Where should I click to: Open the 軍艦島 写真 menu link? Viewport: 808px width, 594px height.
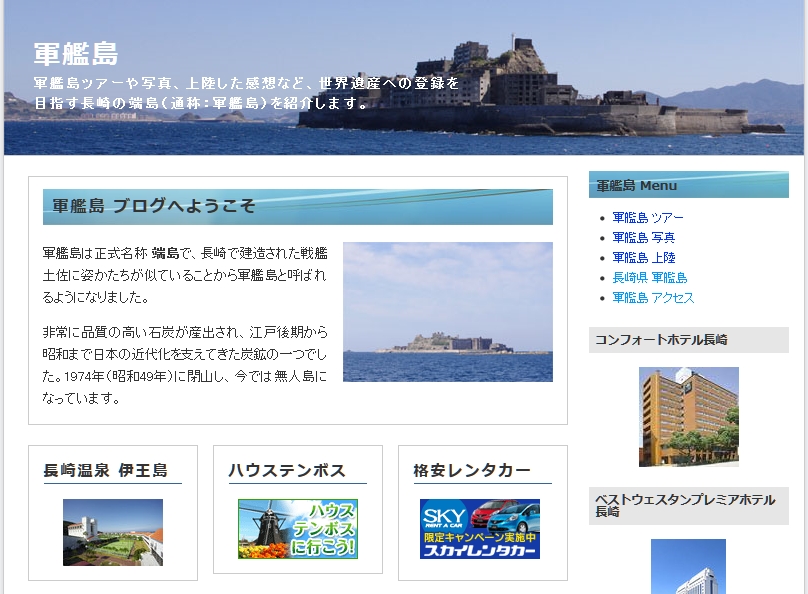pos(644,237)
